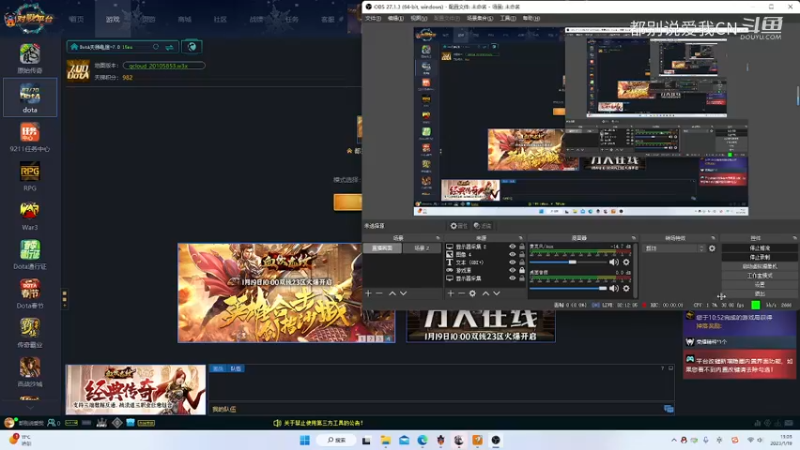The width and height of the screenshot is (800, 450).
Task: Hide the 显示器采集 2 source with its eye icon
Action: 512,246
